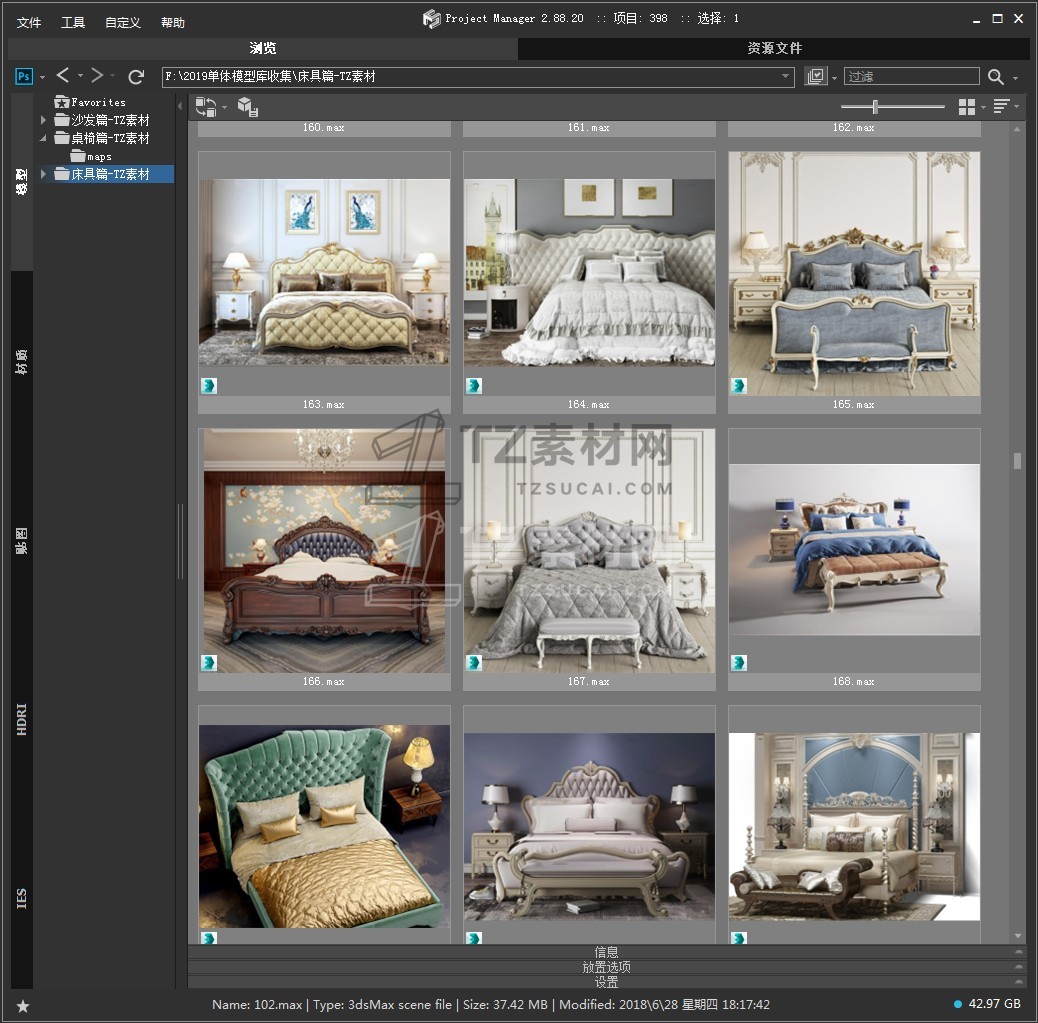Expand the 沙发篇-TZ素材 folder node
The image size is (1038, 1023).
tap(43, 120)
